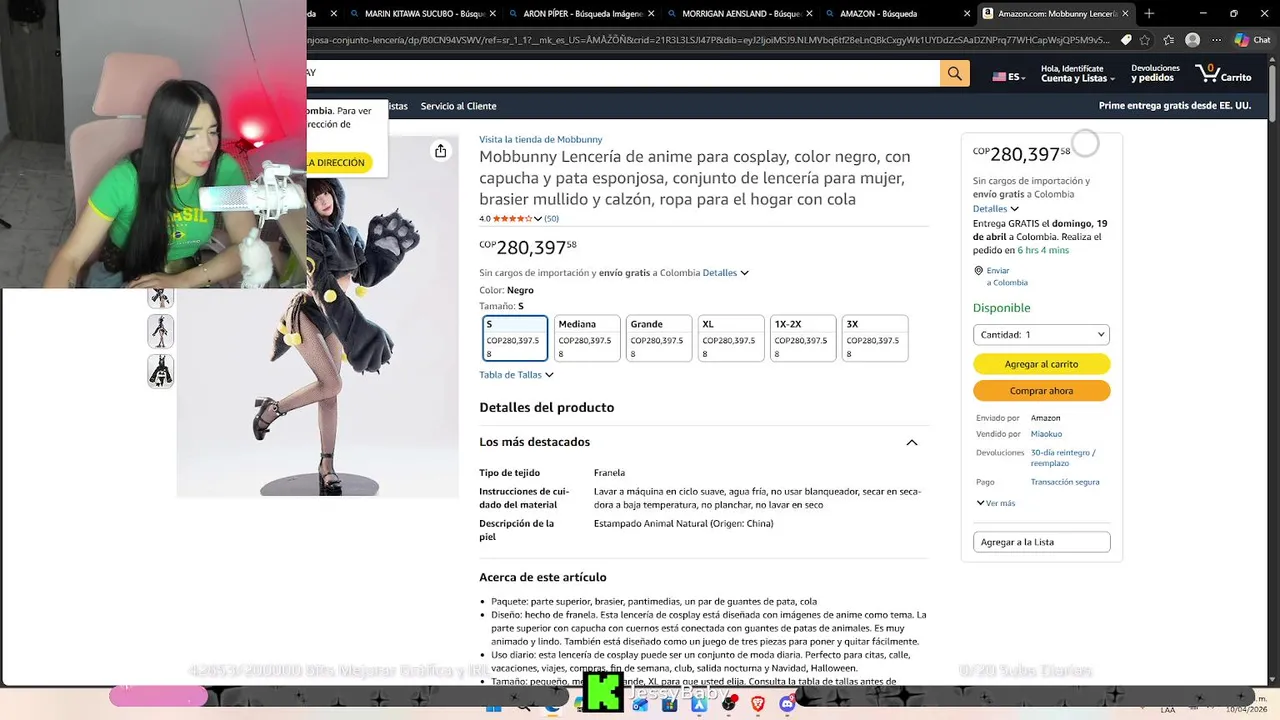Open the browser profile avatar icon
Screen dimensions: 1280x720
(x=1192, y=40)
